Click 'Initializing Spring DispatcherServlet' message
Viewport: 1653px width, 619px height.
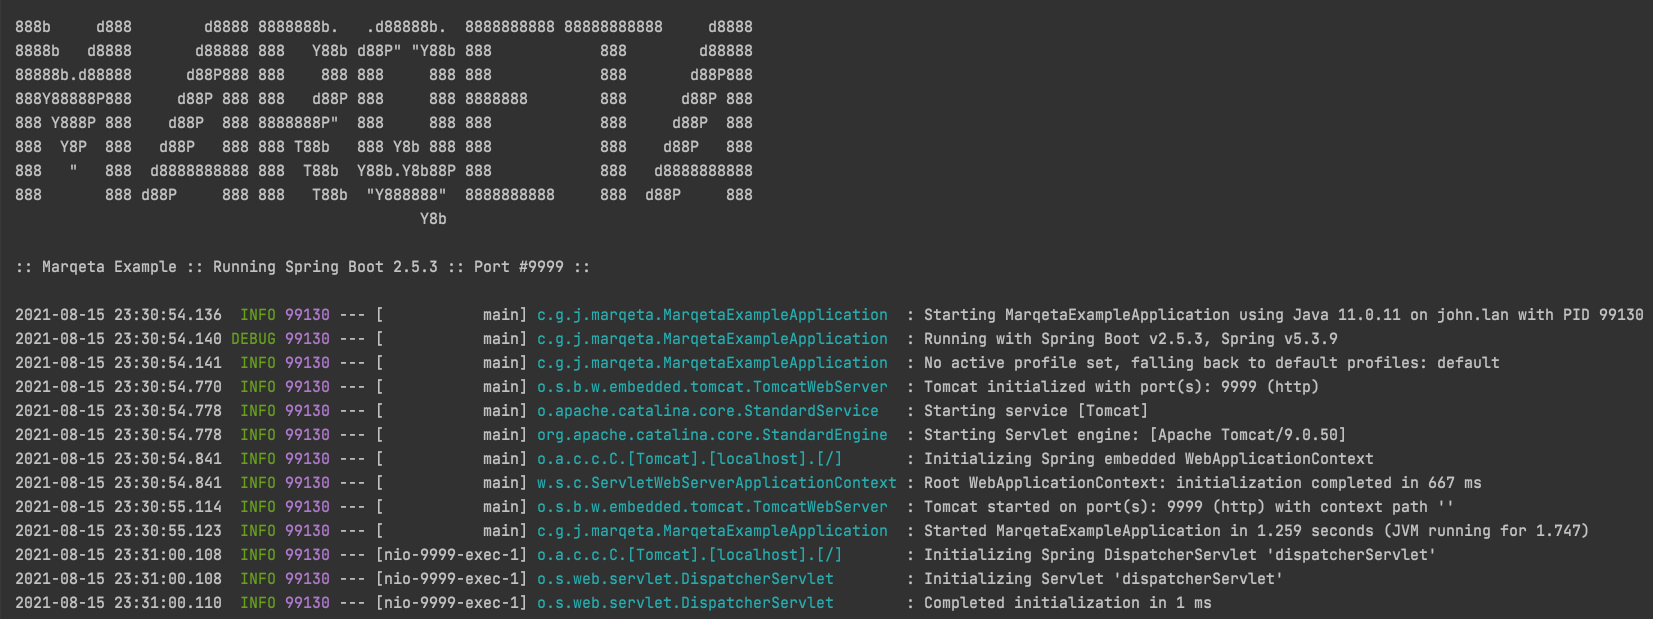coord(1179,555)
